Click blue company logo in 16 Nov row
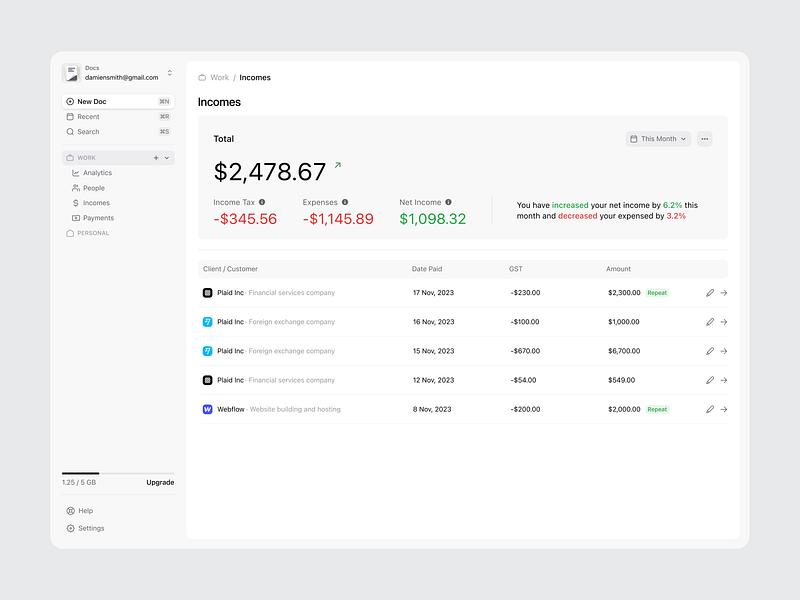Viewport: 800px width, 600px height. point(208,322)
